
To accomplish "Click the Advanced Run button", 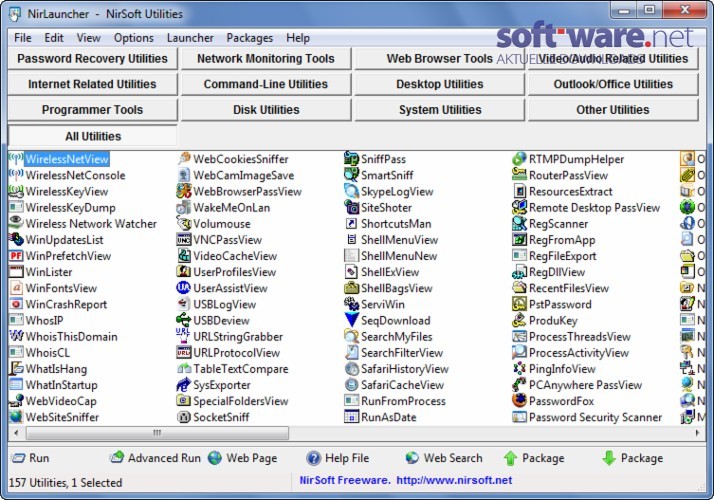I will coord(155,458).
